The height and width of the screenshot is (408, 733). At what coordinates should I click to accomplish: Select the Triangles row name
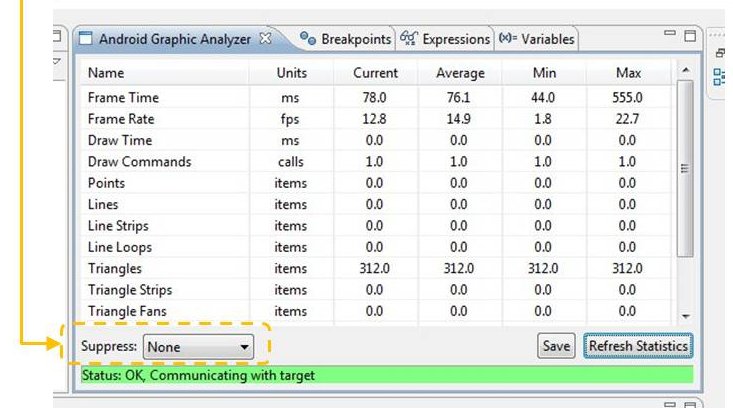(x=115, y=269)
